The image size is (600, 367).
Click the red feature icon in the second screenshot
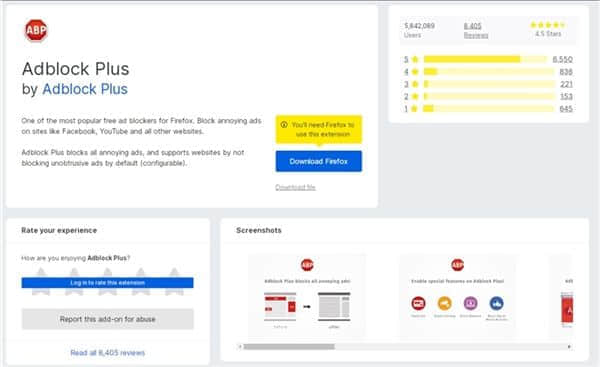[x=418, y=303]
